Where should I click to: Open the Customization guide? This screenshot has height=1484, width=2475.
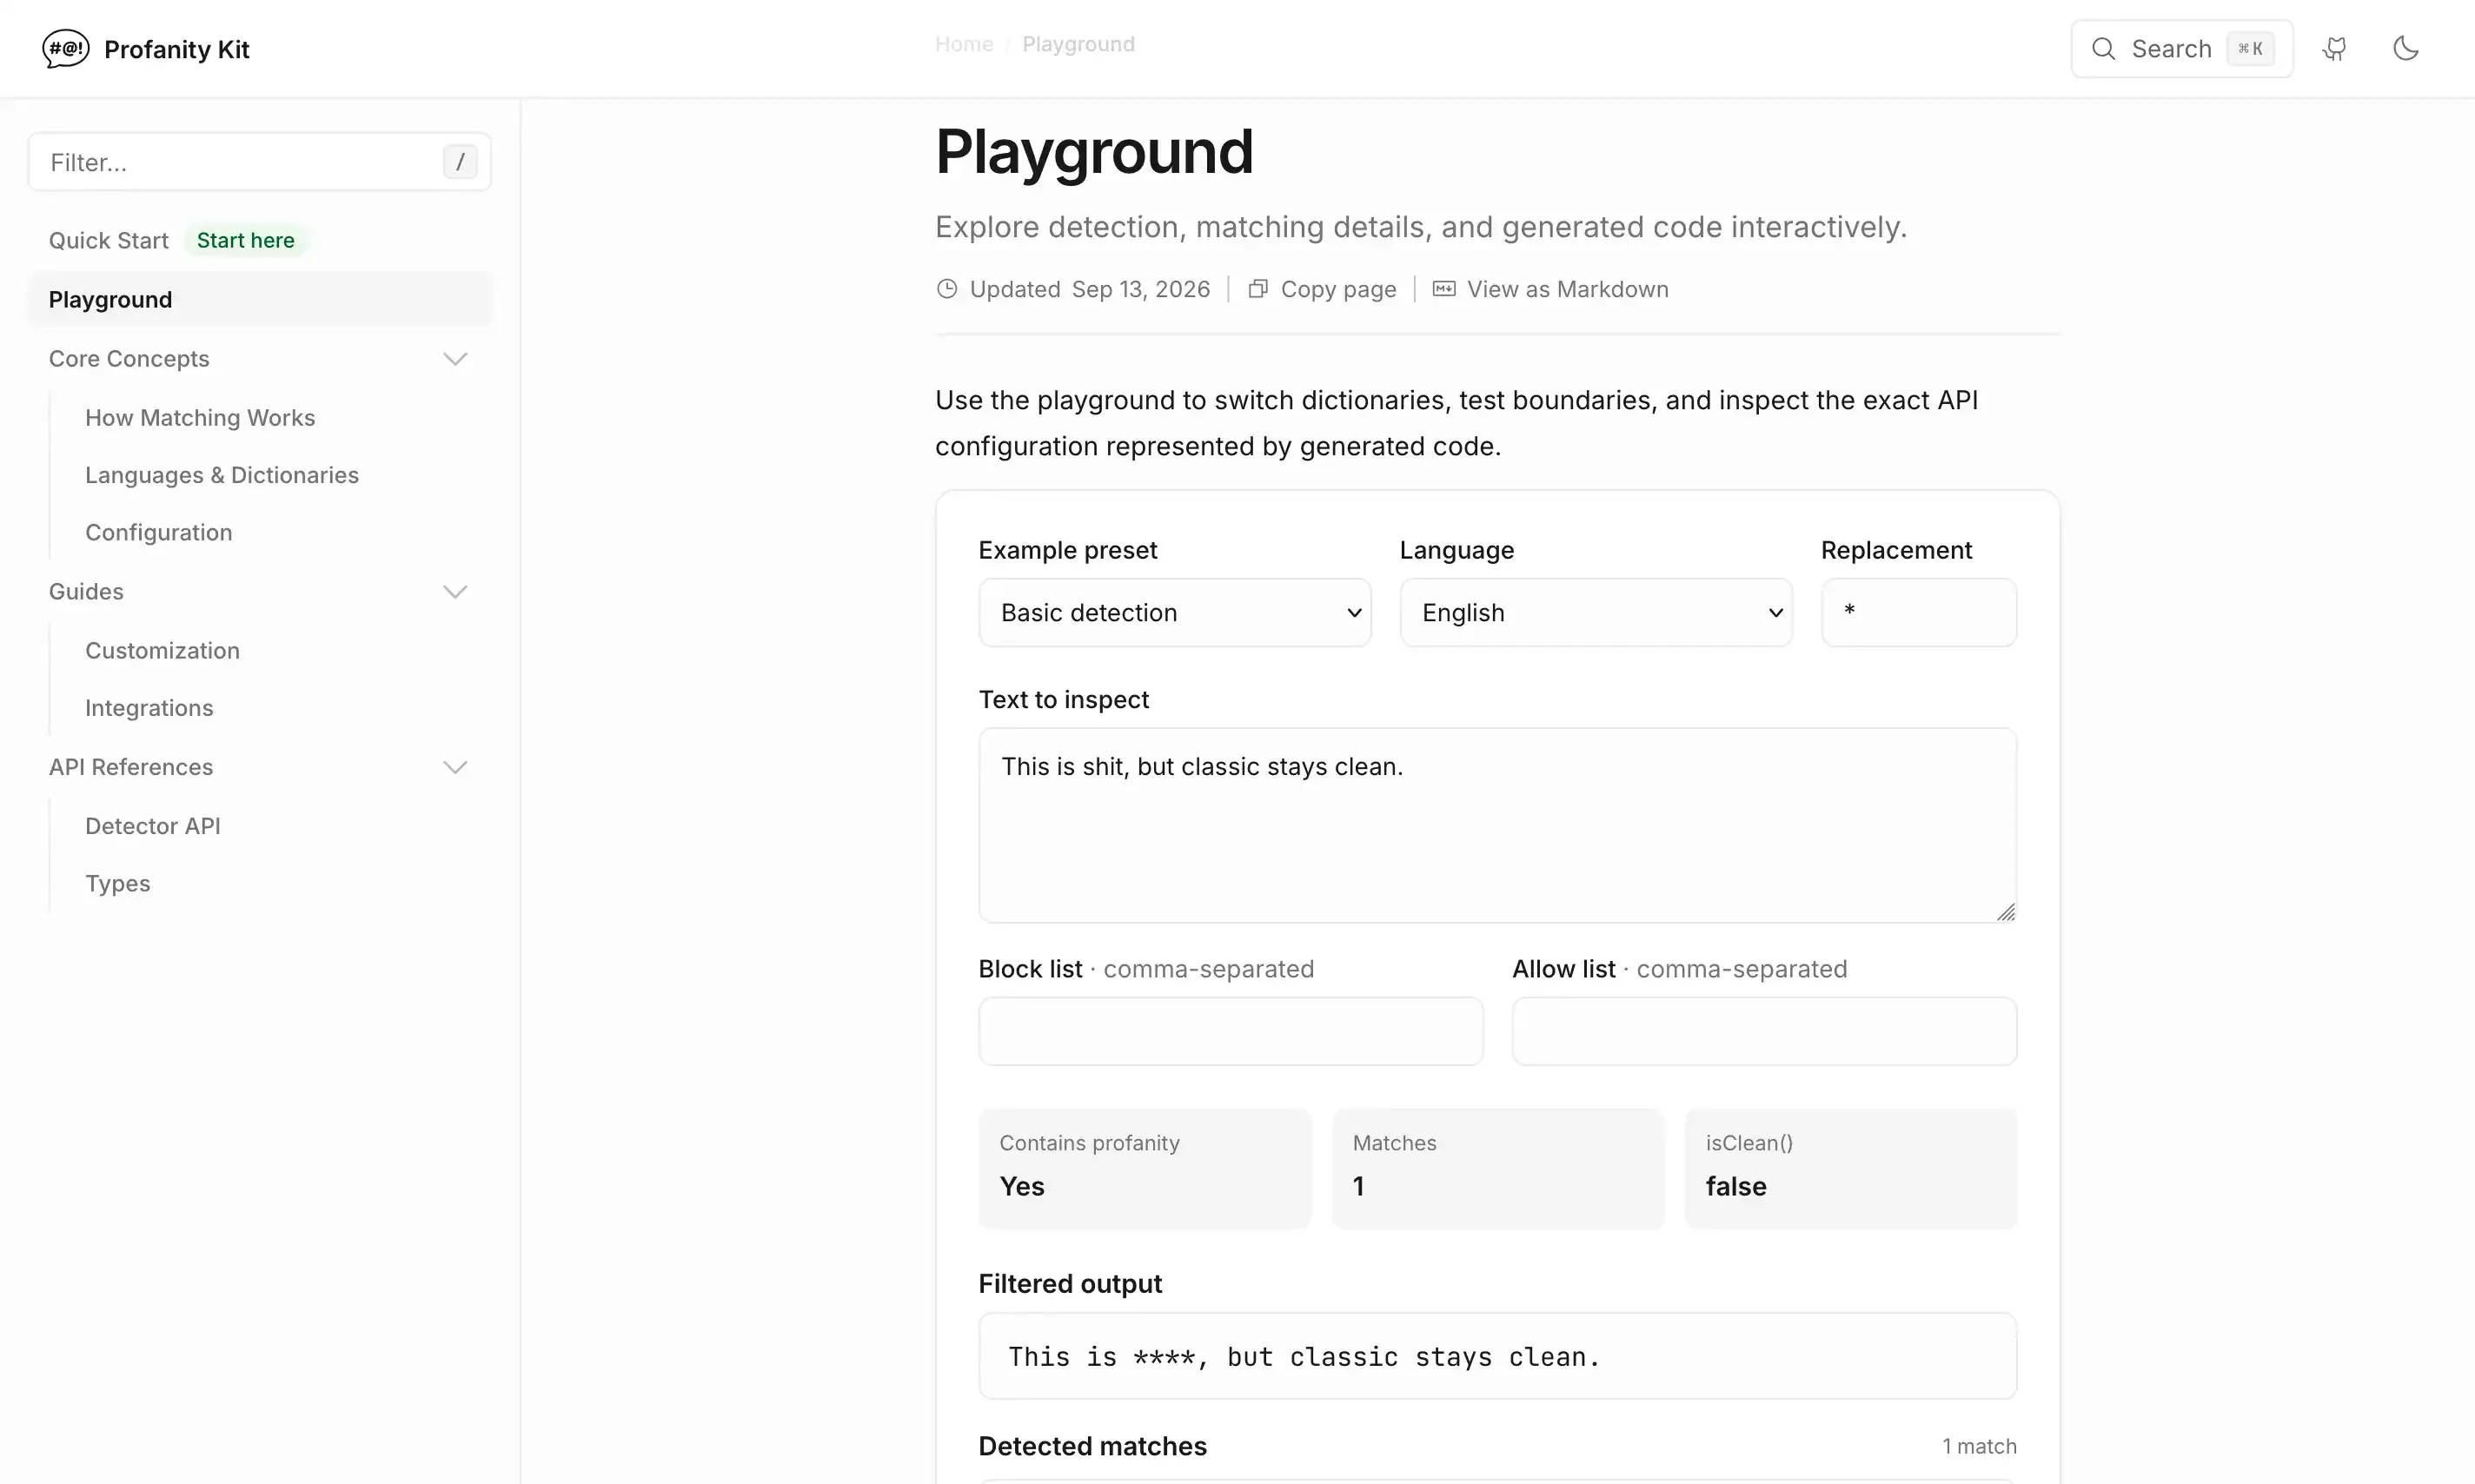pos(162,651)
